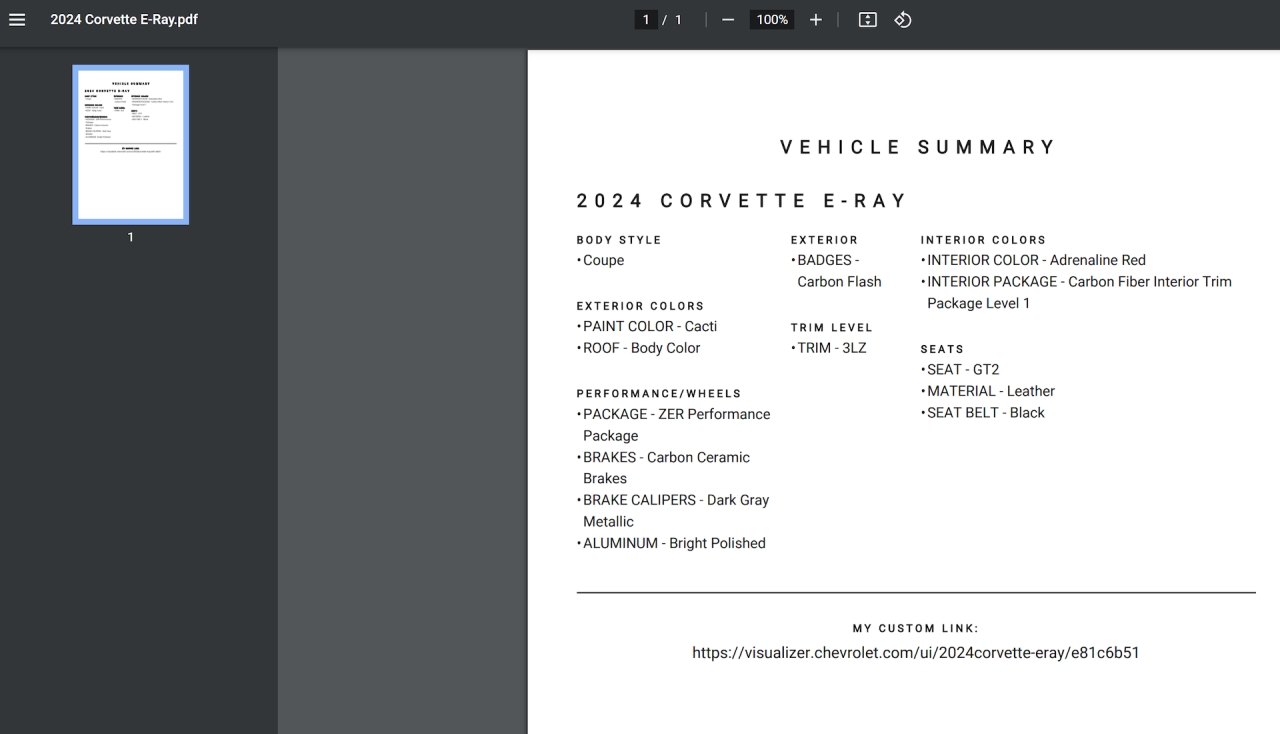Select the page 1 thumbnail

coord(131,145)
